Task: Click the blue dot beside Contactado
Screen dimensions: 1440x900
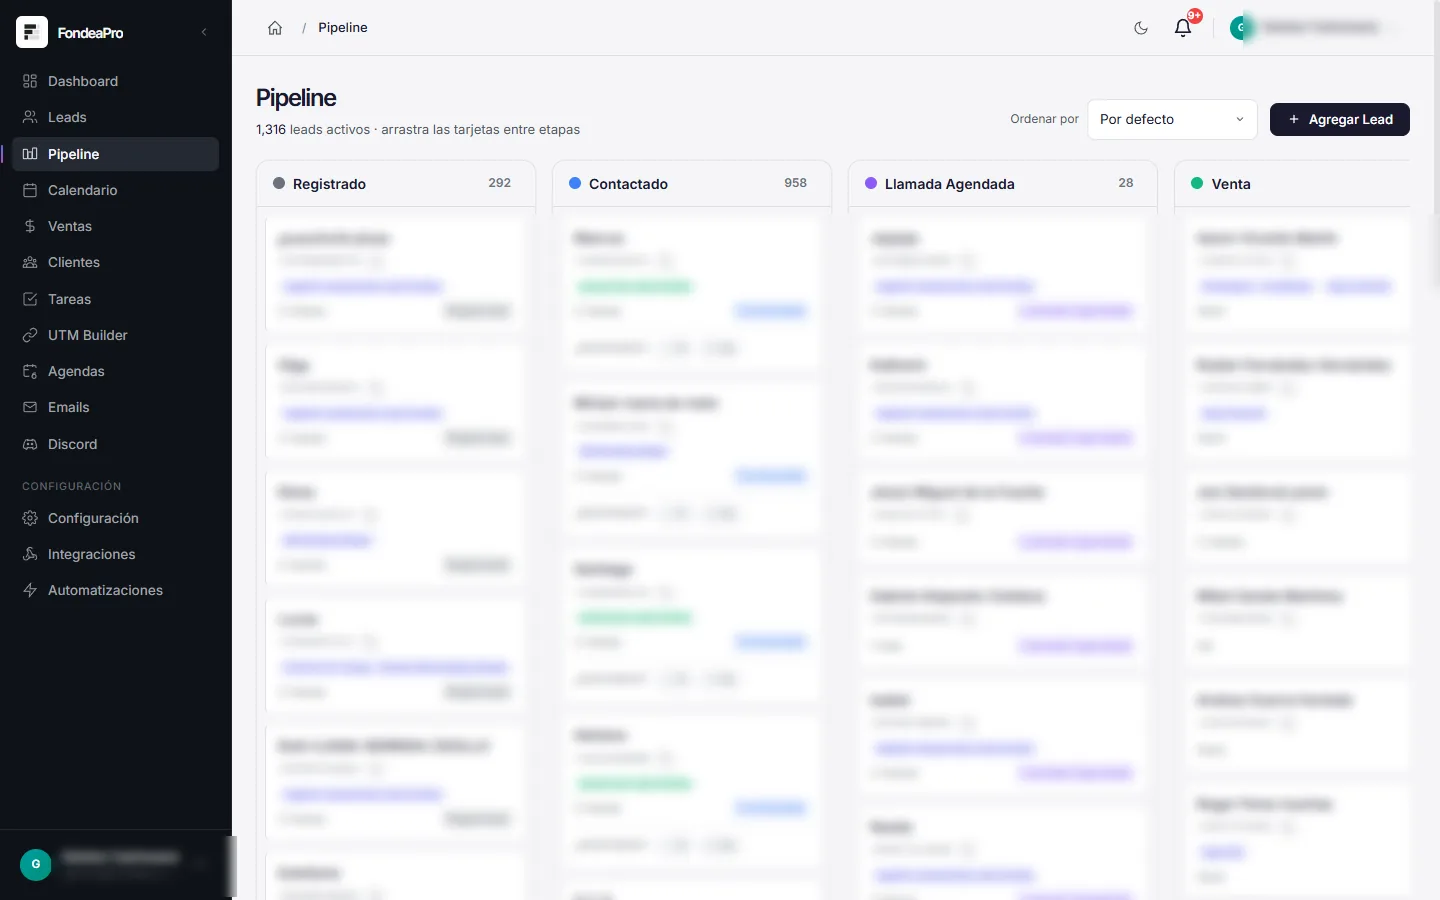Action: [575, 184]
